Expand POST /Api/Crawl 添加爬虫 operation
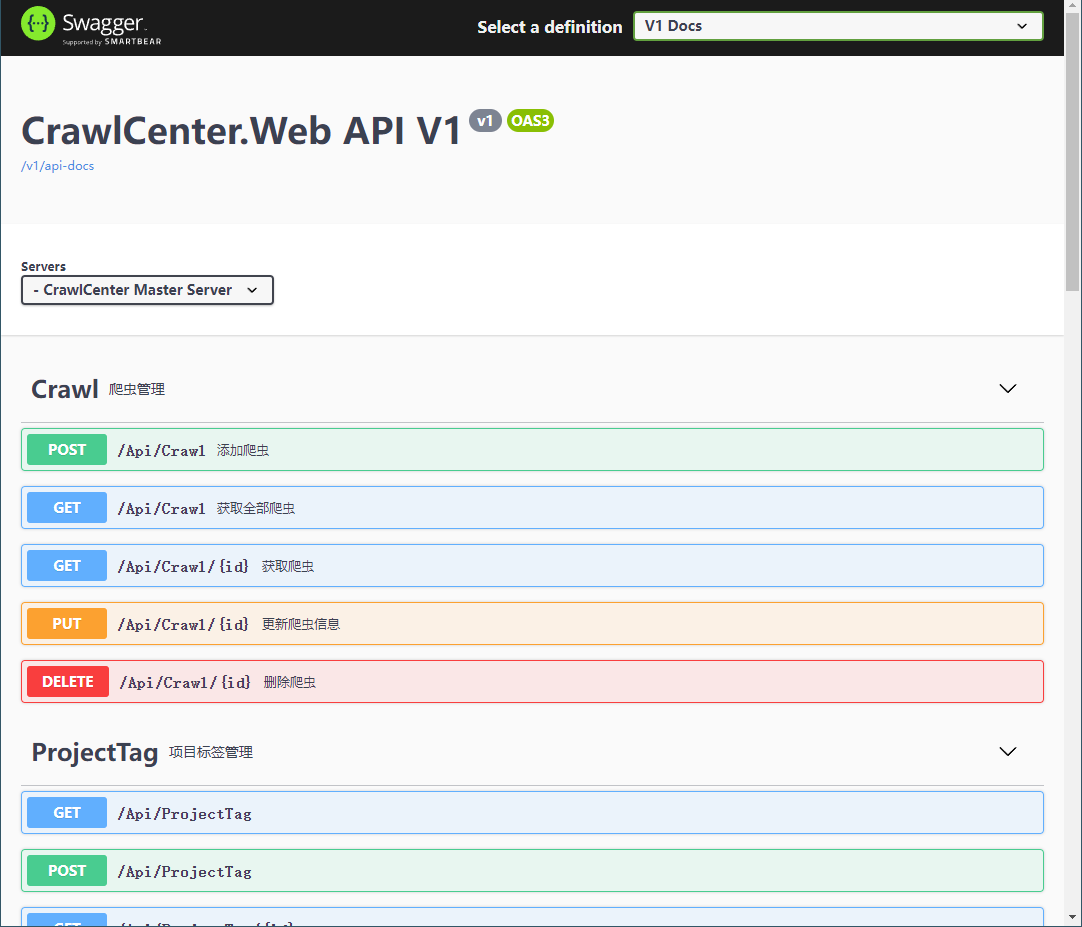Viewport: 1082px width, 927px height. tap(532, 450)
